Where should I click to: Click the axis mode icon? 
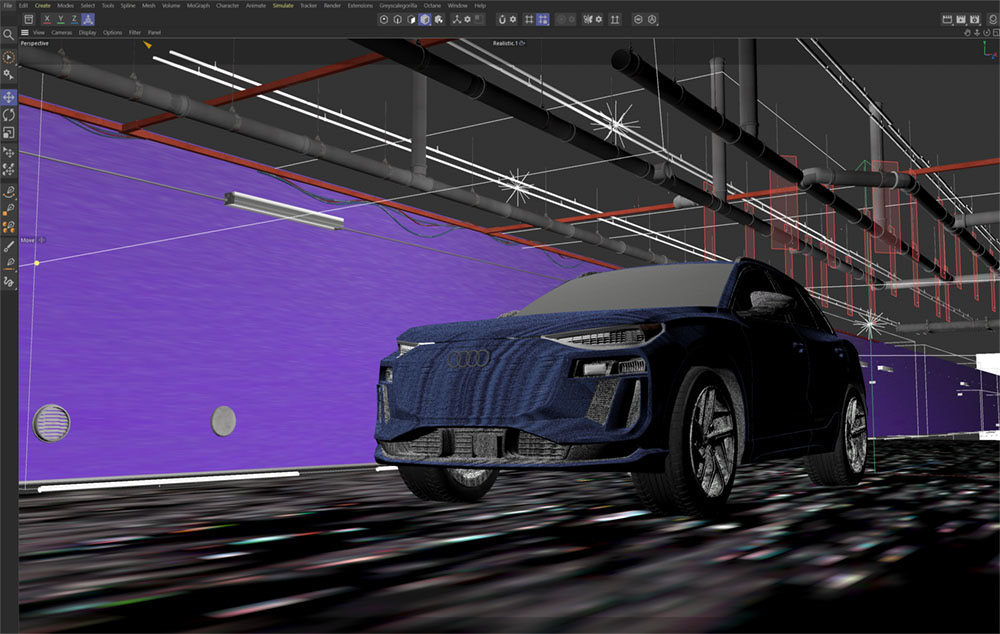tap(457, 20)
